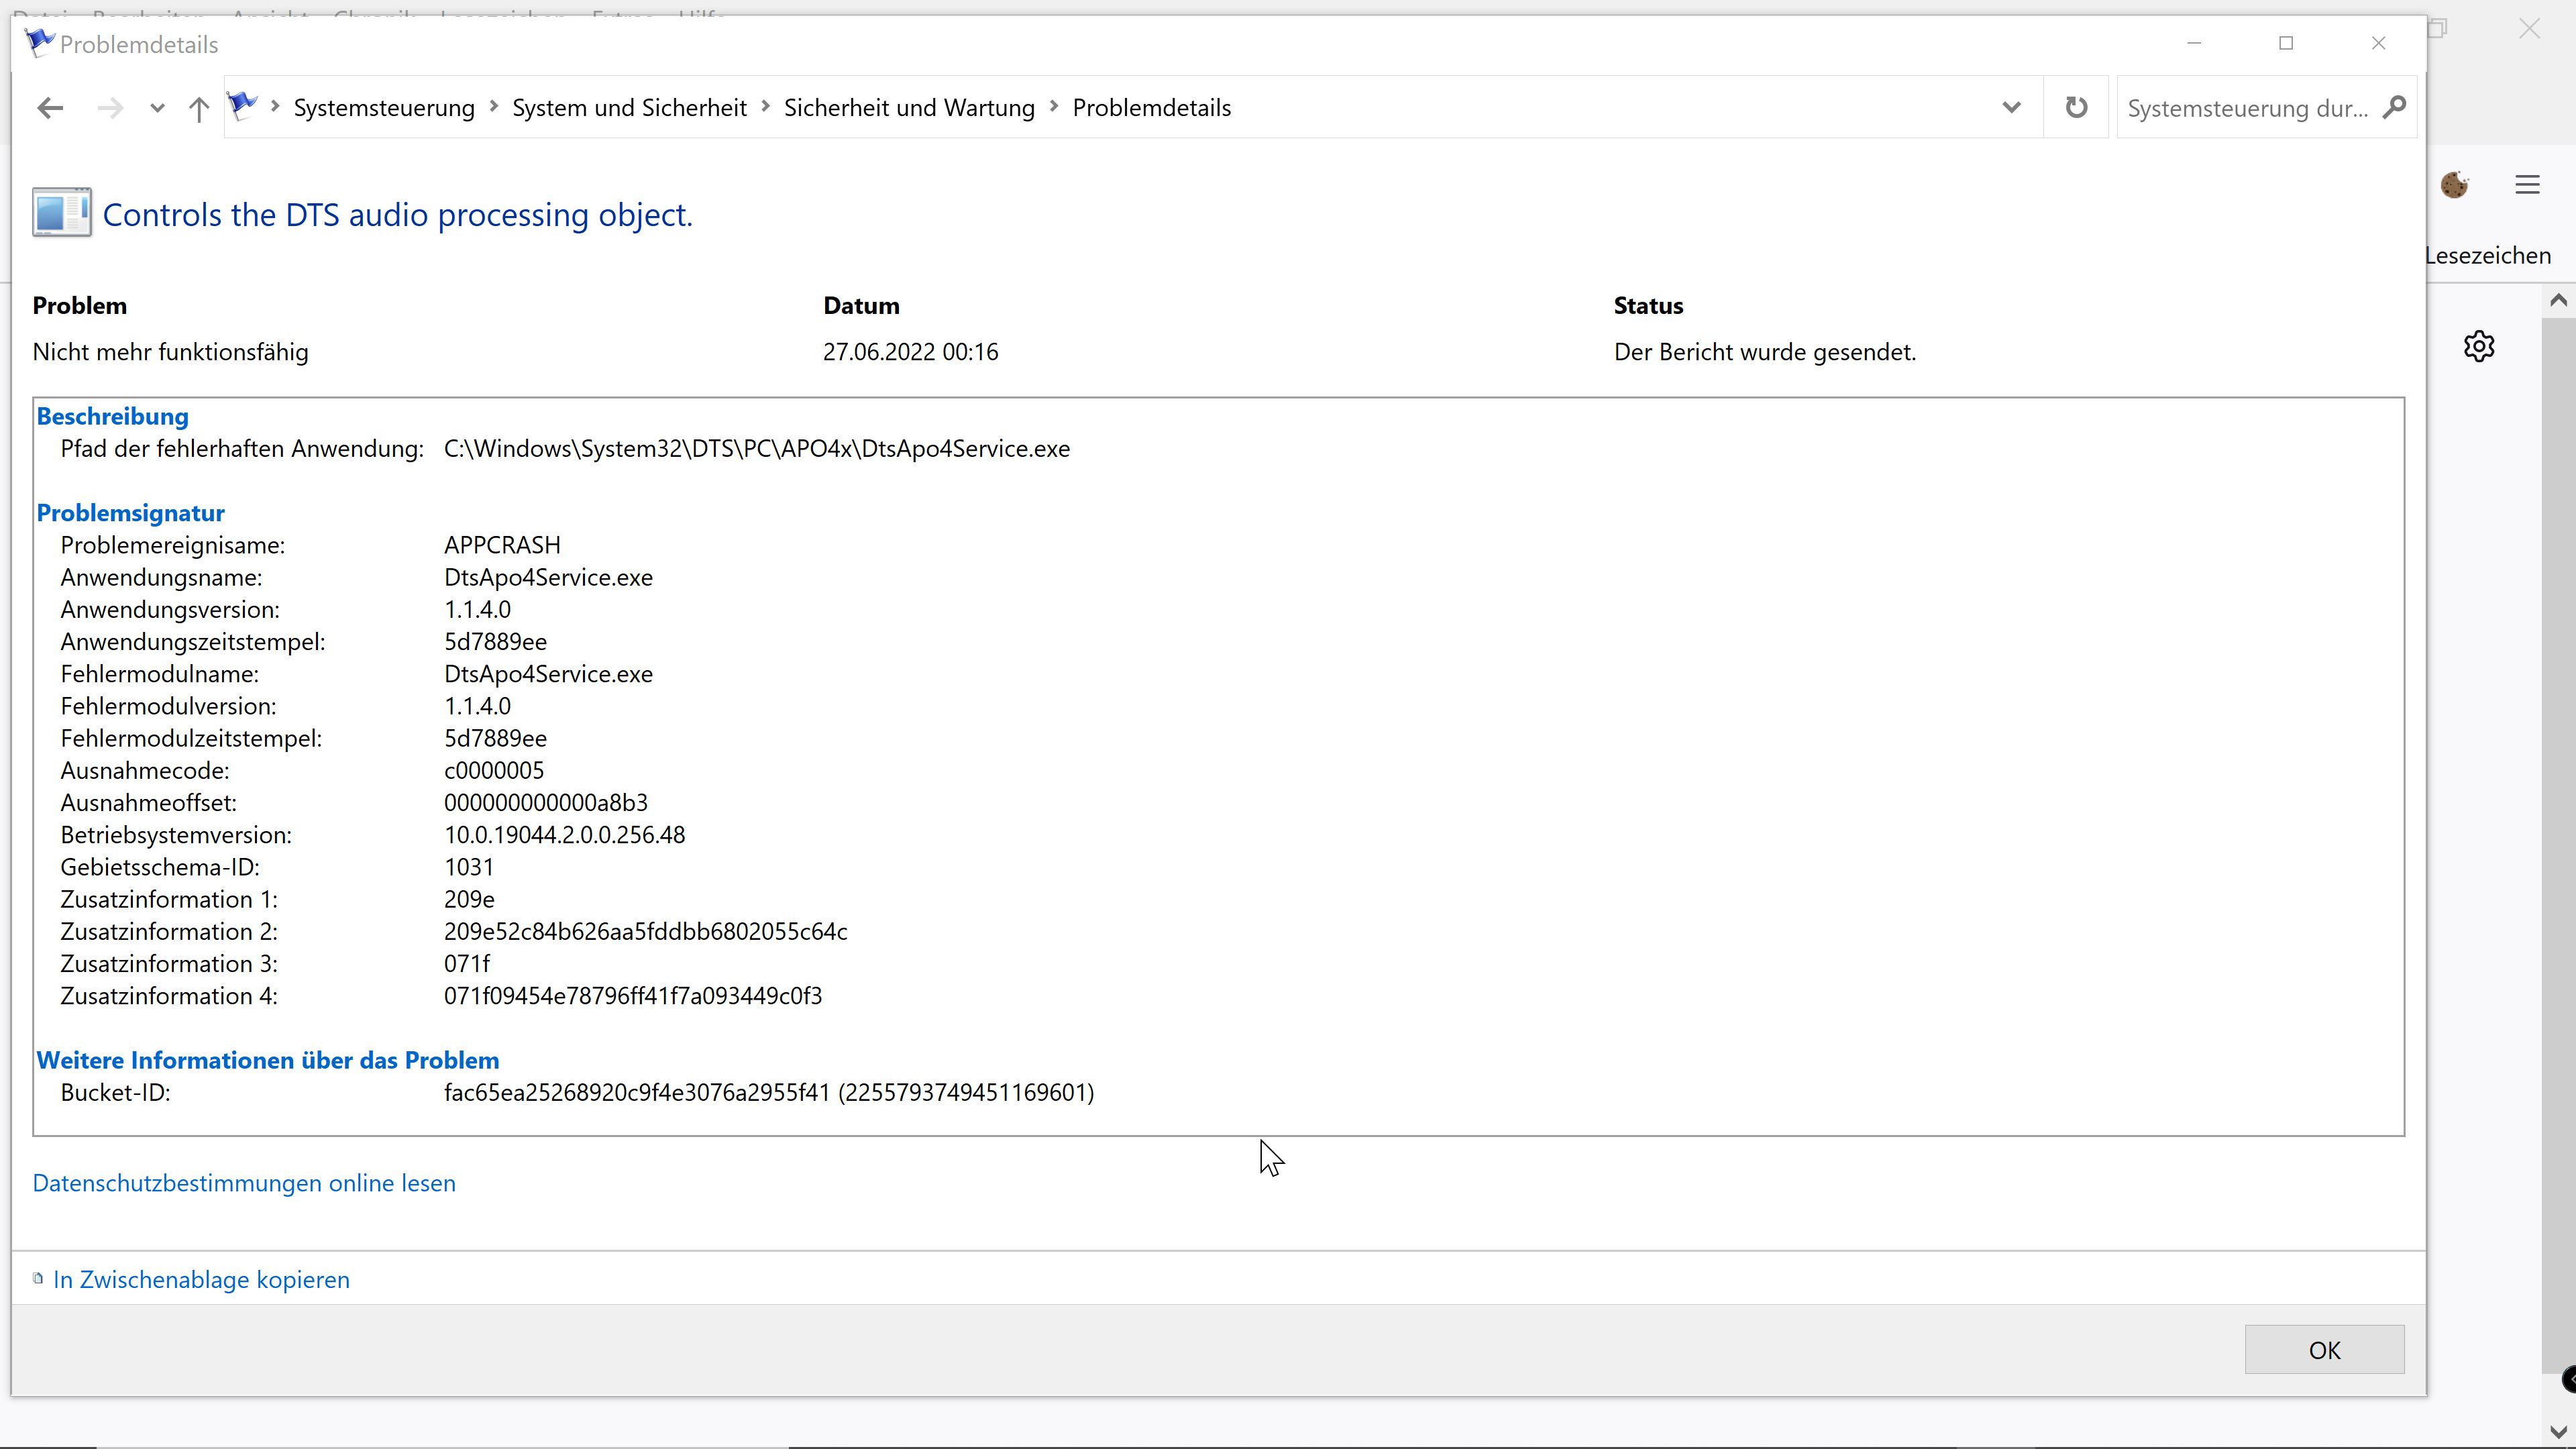Open Datenschutzbestimmungen online lesen link
Image resolution: width=2576 pixels, height=1449 pixels.
coord(244,1183)
